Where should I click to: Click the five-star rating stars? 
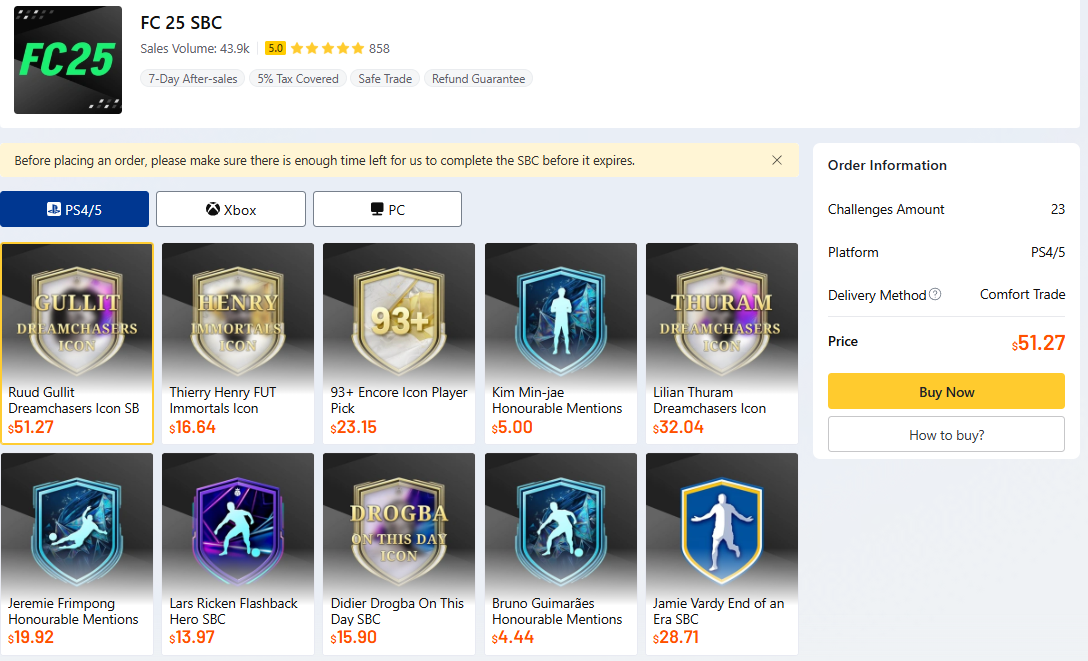coord(328,48)
